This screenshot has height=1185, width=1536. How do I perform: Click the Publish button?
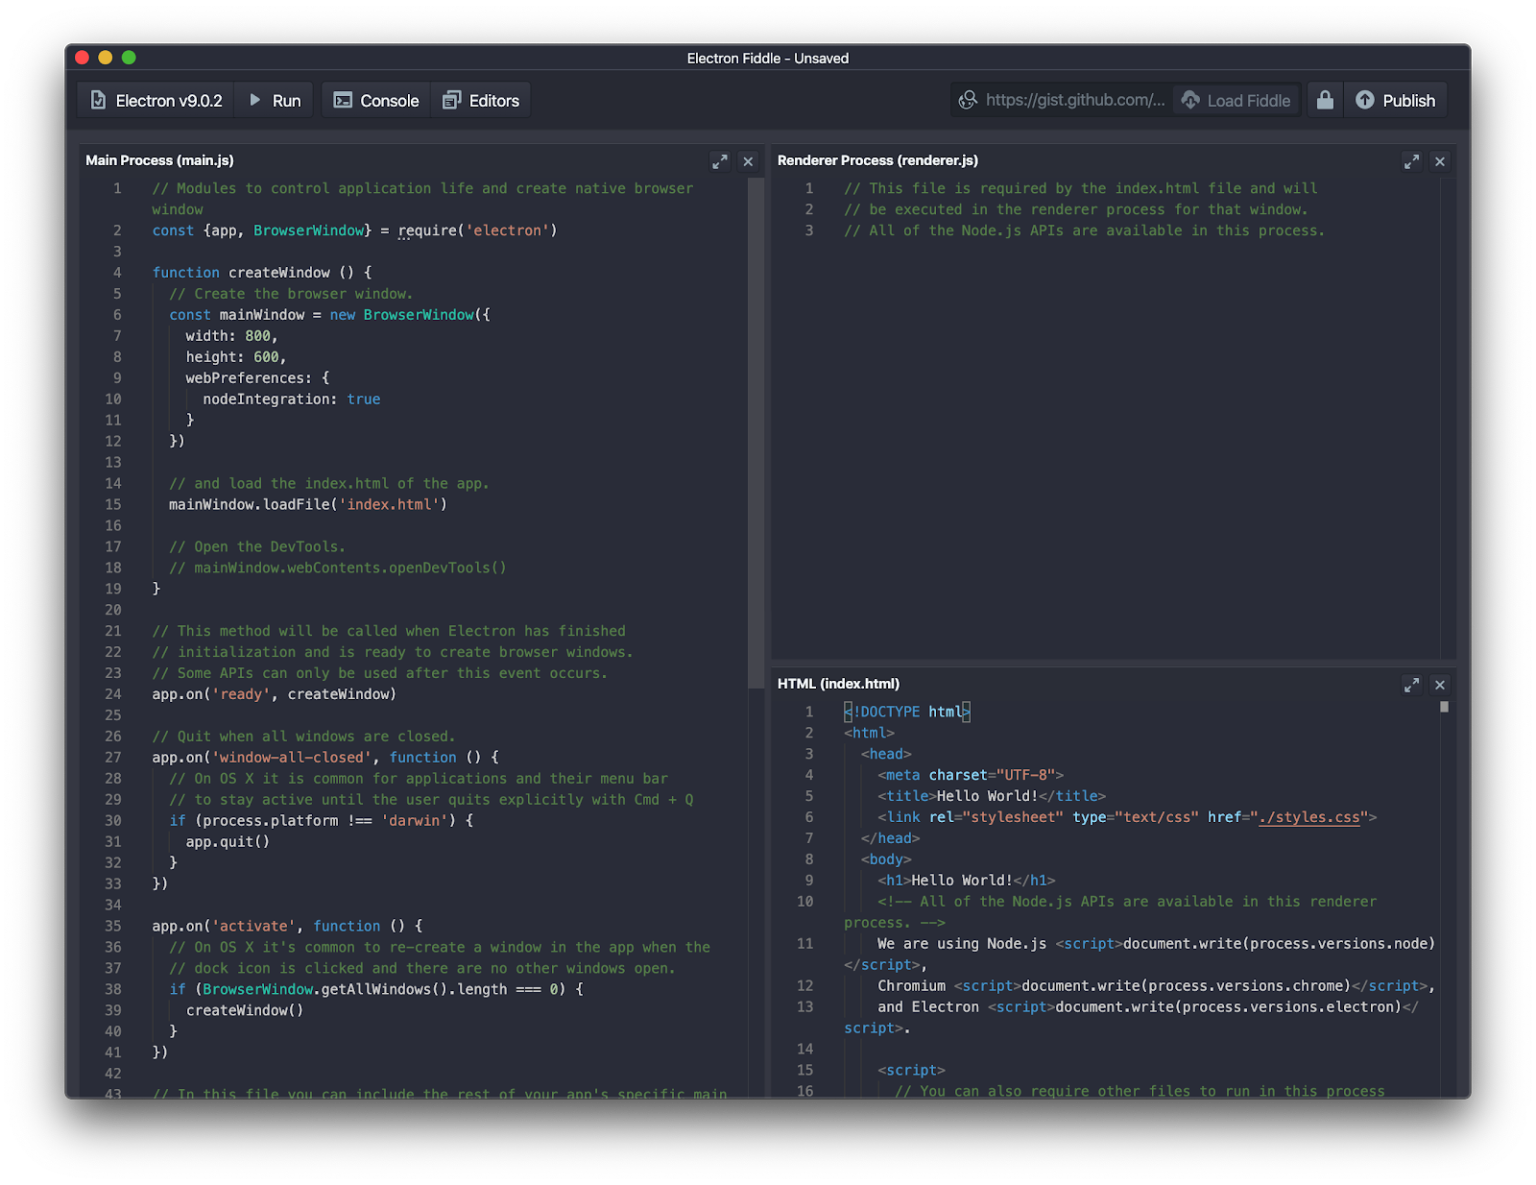(x=1396, y=100)
